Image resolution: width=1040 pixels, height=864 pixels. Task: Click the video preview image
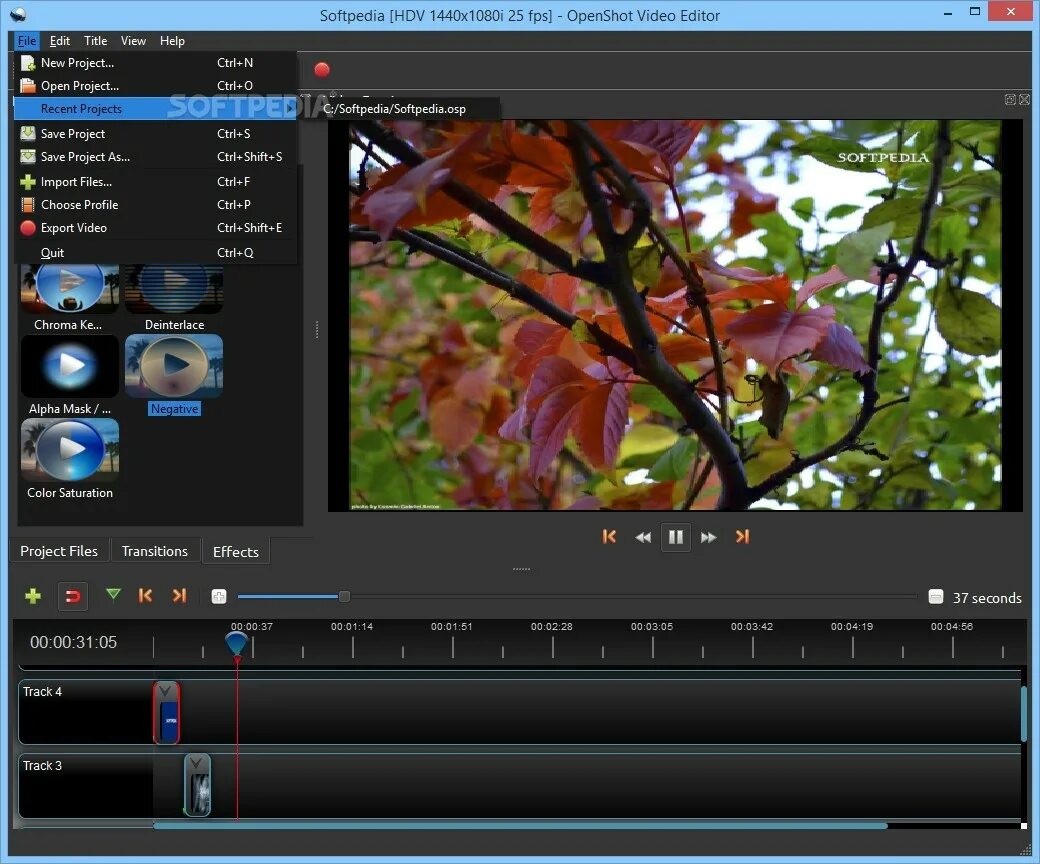coord(675,315)
